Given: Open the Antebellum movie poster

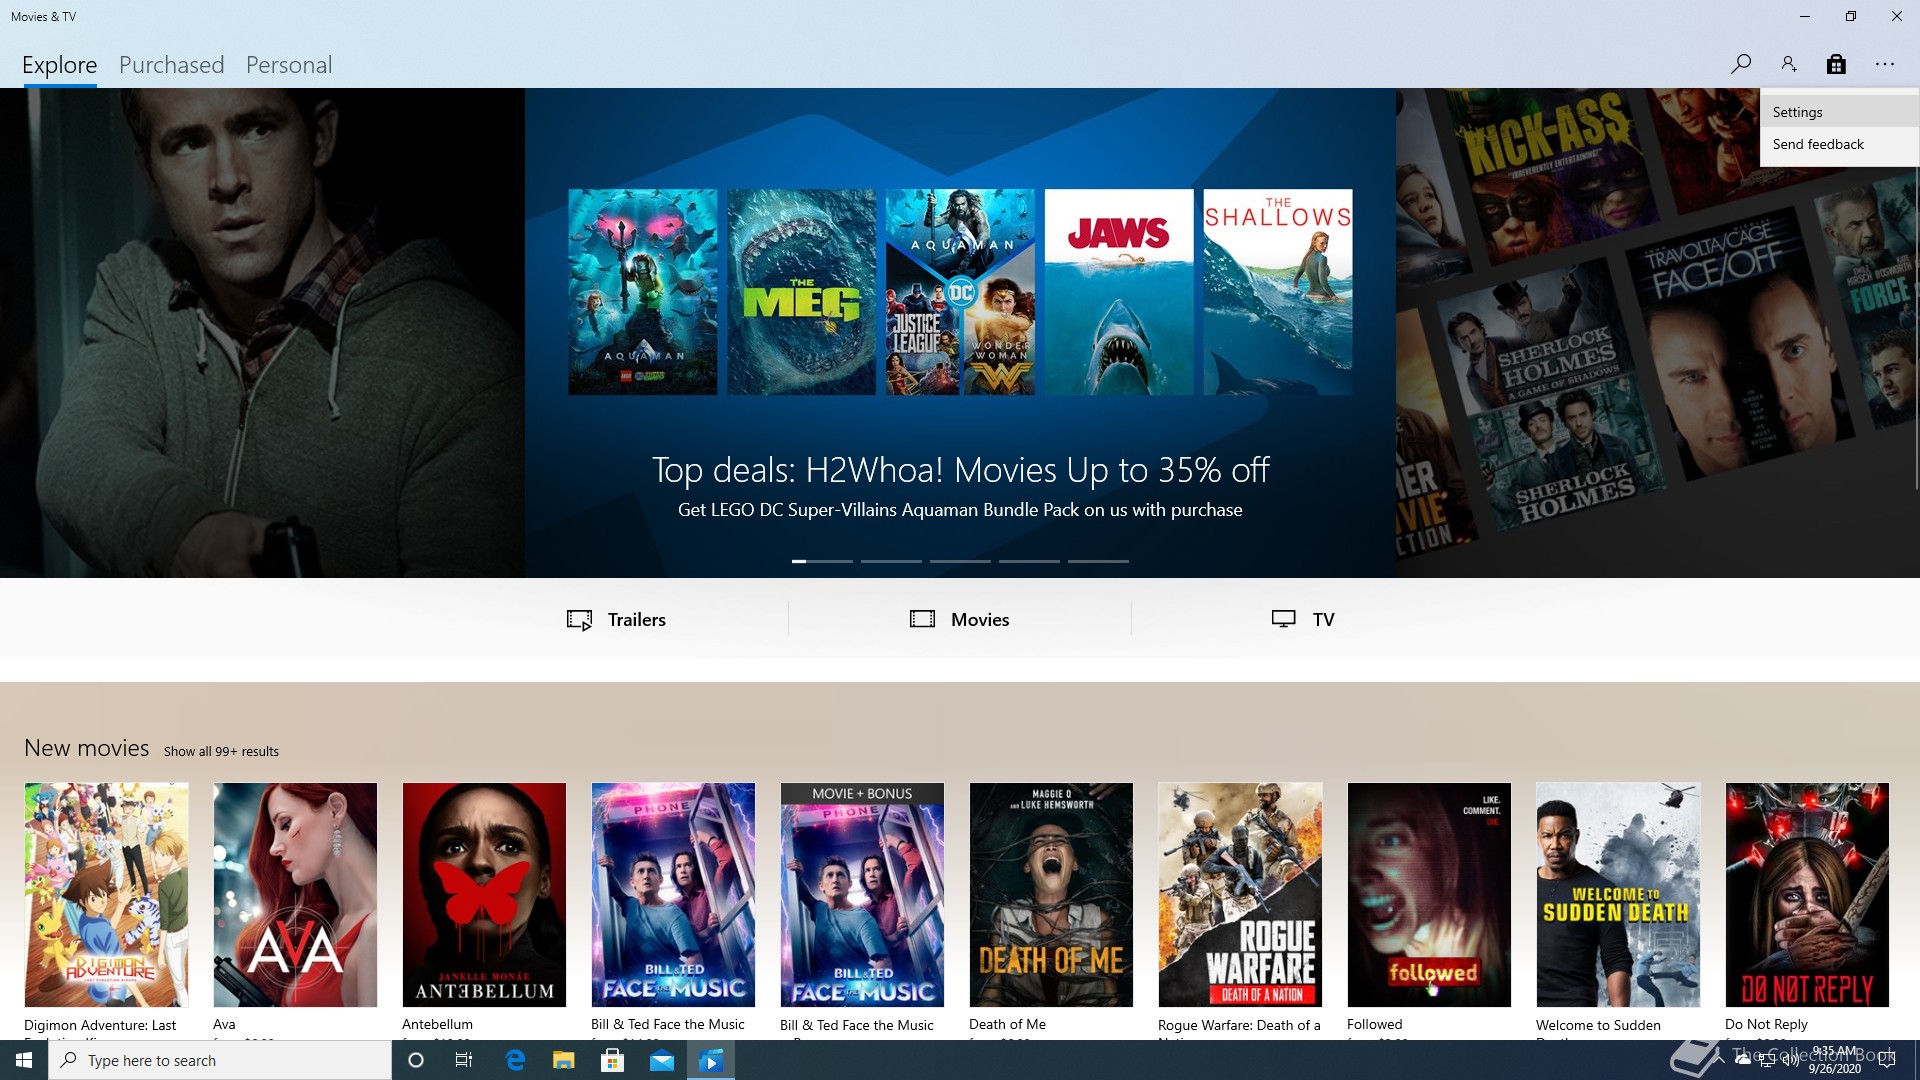Looking at the screenshot, I should [x=484, y=895].
